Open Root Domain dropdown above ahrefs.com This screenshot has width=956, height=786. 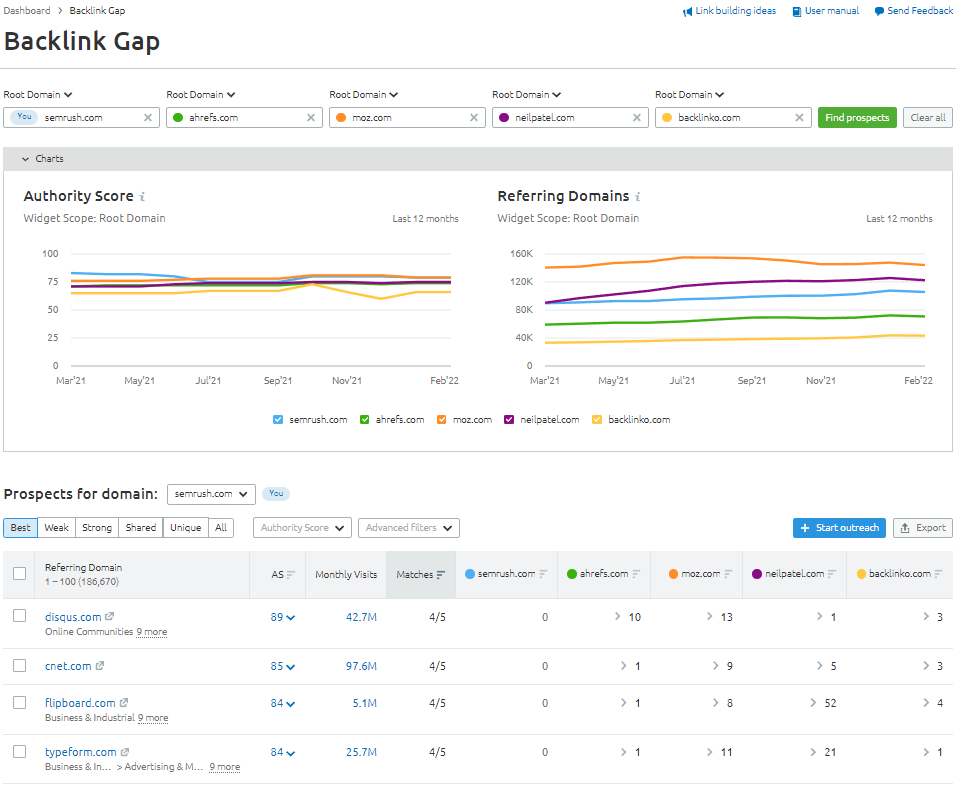click(201, 95)
